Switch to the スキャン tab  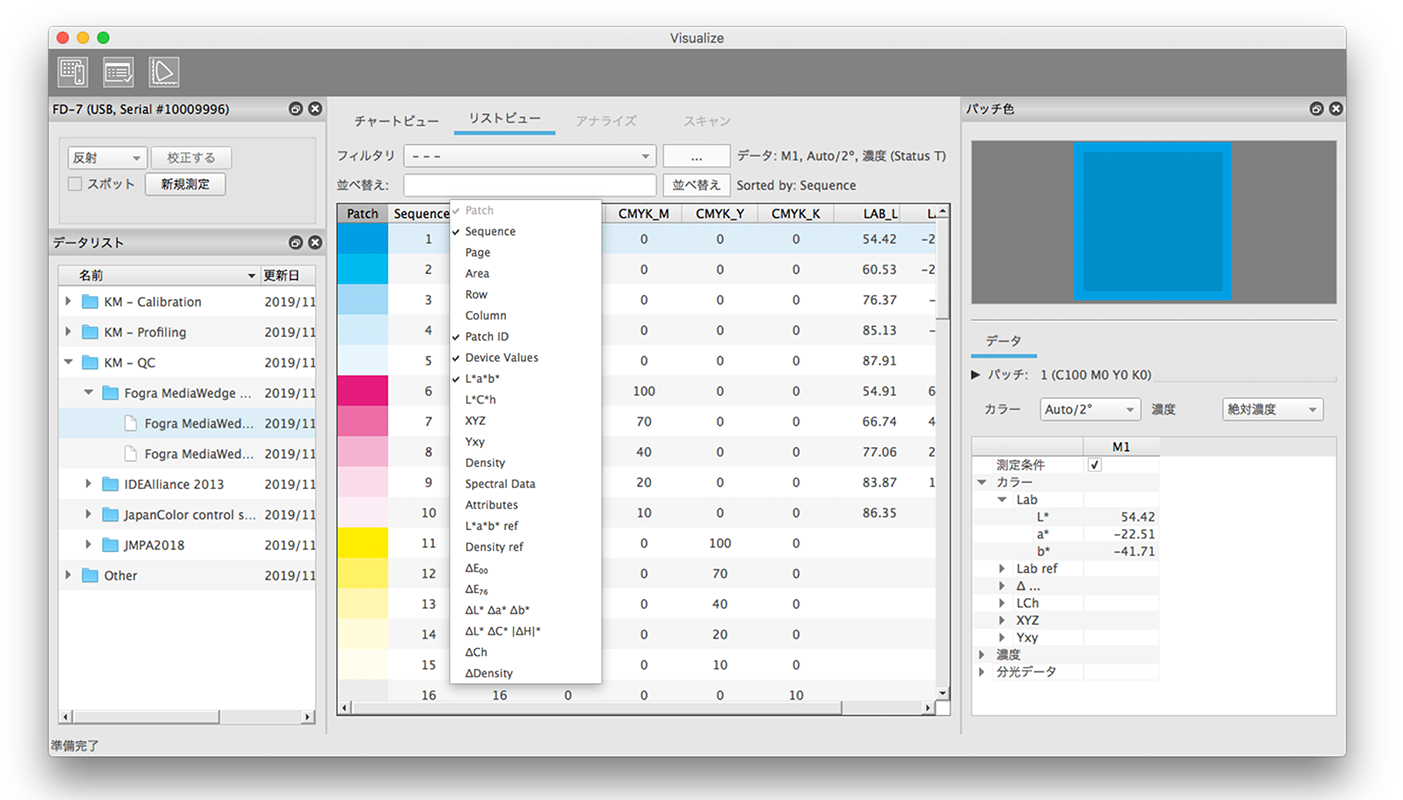[x=707, y=120]
